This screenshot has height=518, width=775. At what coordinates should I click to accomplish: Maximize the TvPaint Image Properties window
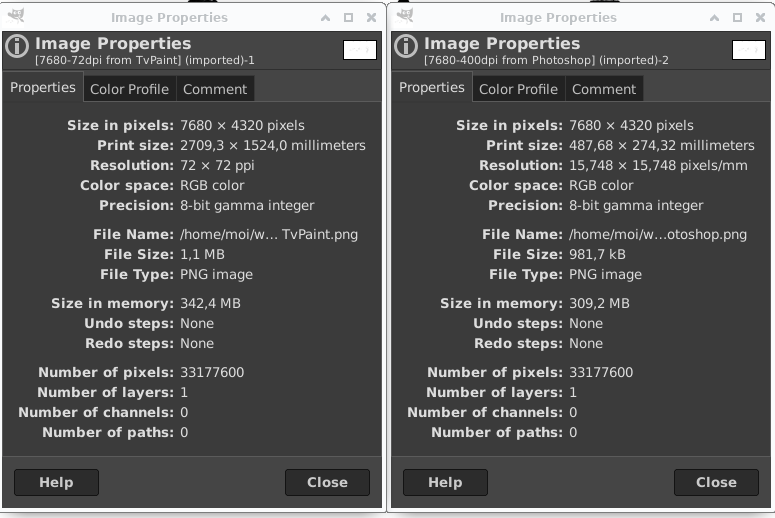coord(348,18)
